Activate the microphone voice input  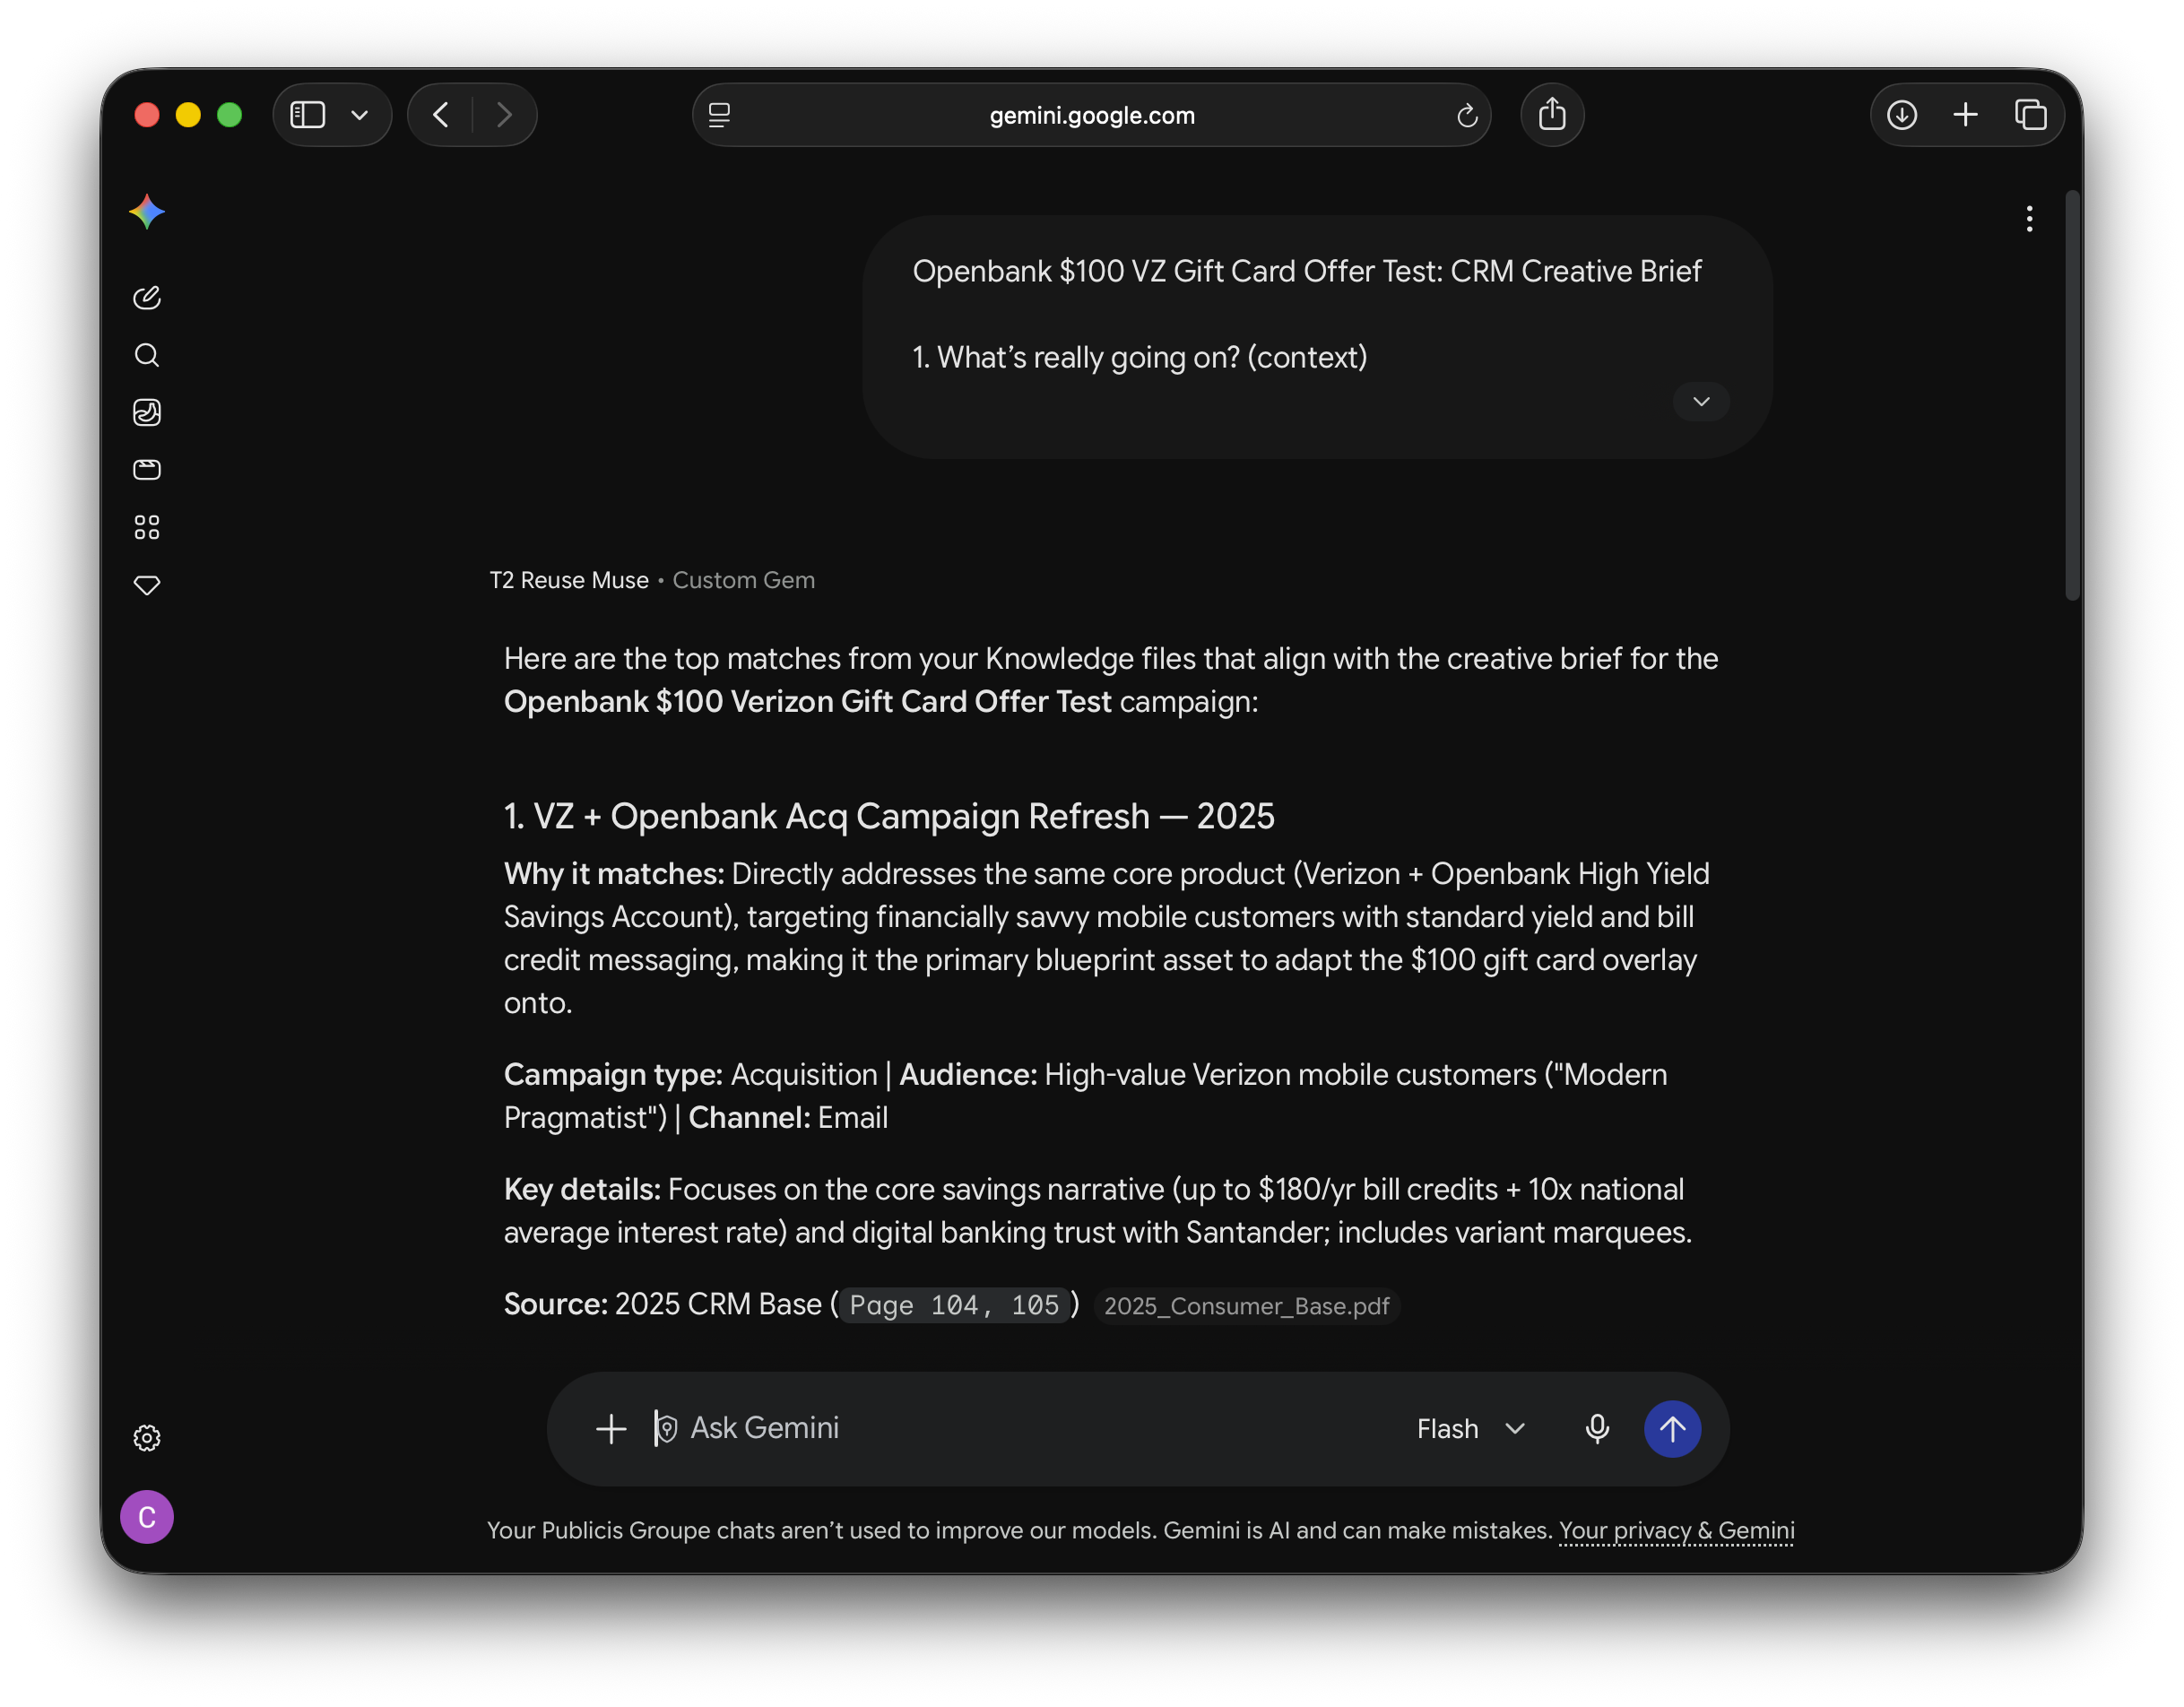click(x=1597, y=1428)
